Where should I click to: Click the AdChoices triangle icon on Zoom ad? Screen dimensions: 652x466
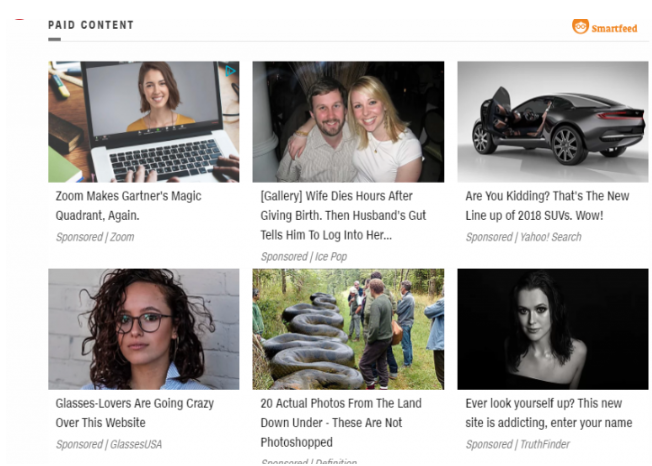tap(230, 71)
